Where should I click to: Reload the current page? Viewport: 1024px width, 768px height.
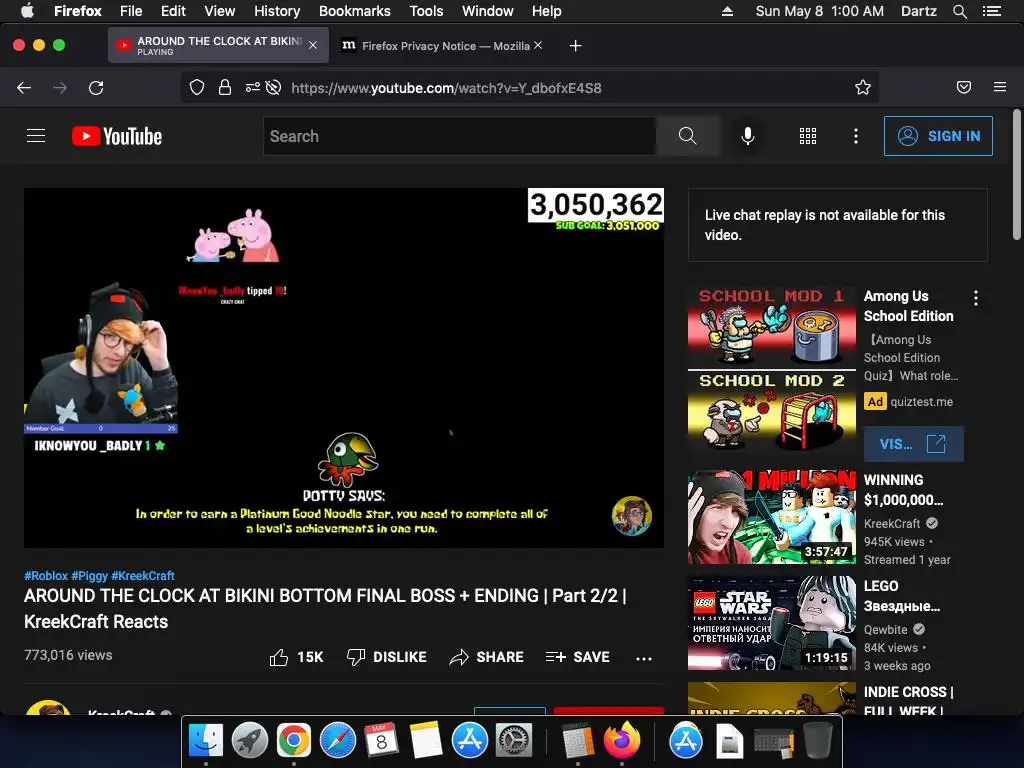(96, 88)
